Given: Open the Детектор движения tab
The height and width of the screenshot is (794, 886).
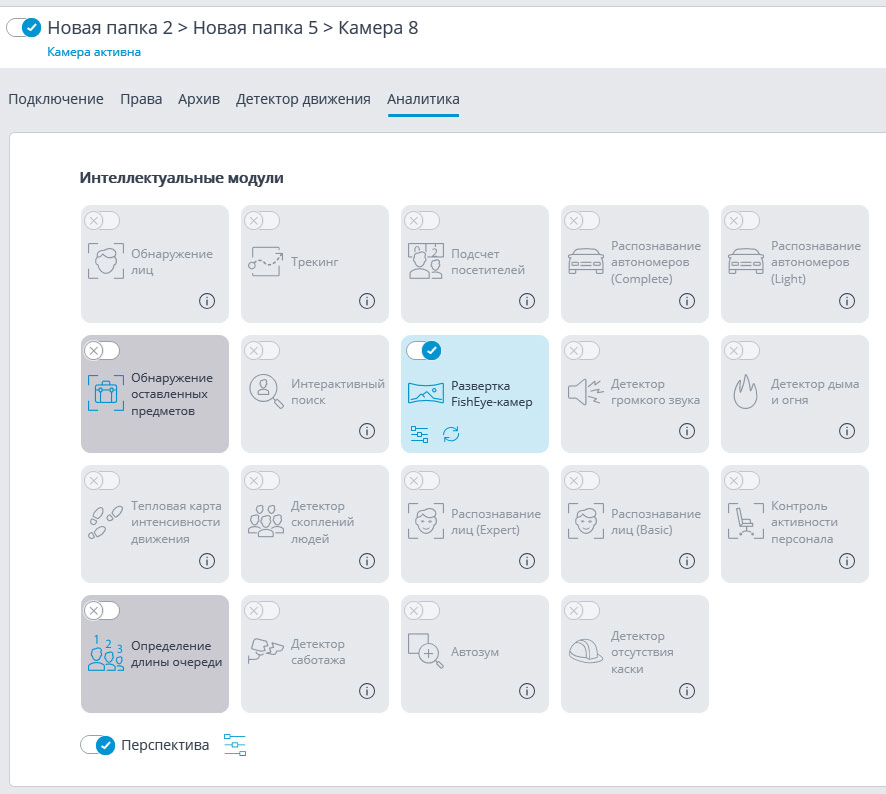Looking at the screenshot, I should pos(303,99).
